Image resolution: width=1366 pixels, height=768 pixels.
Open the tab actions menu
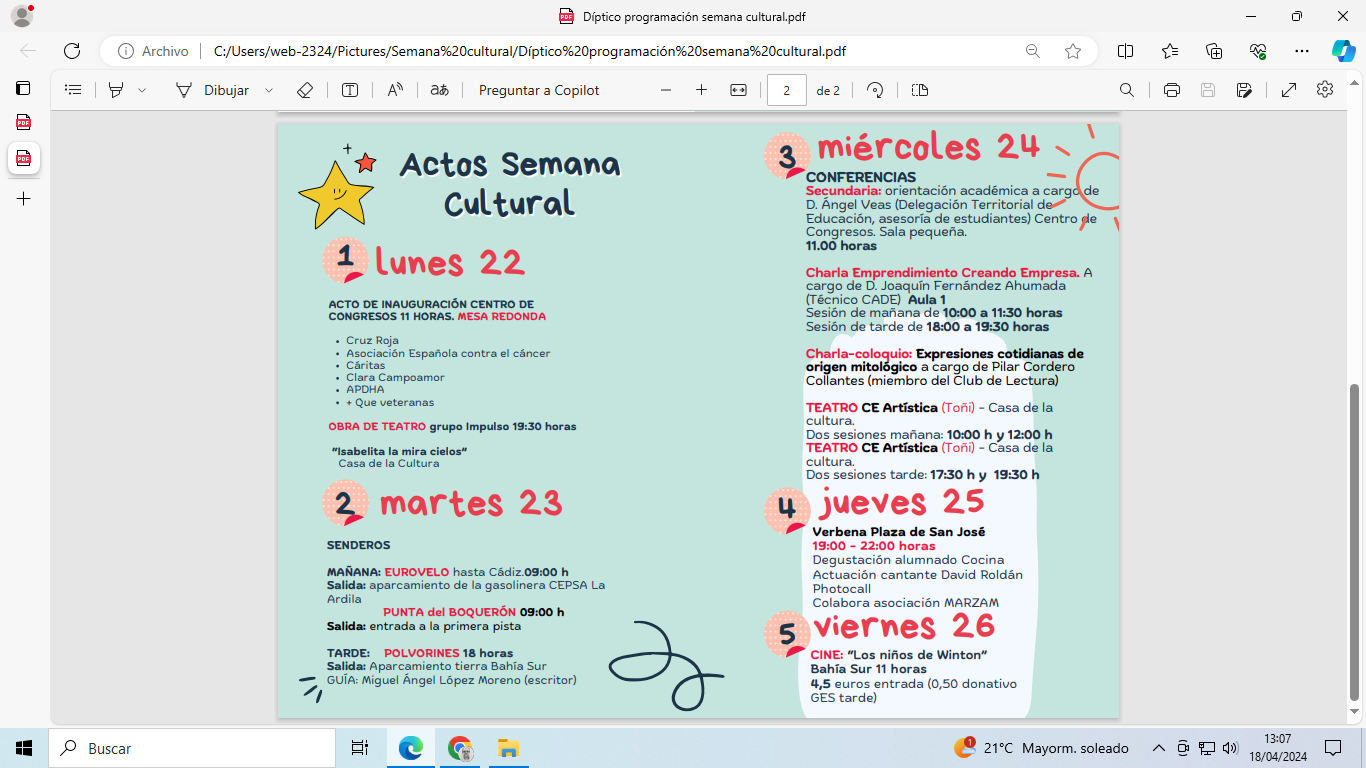click(x=23, y=88)
